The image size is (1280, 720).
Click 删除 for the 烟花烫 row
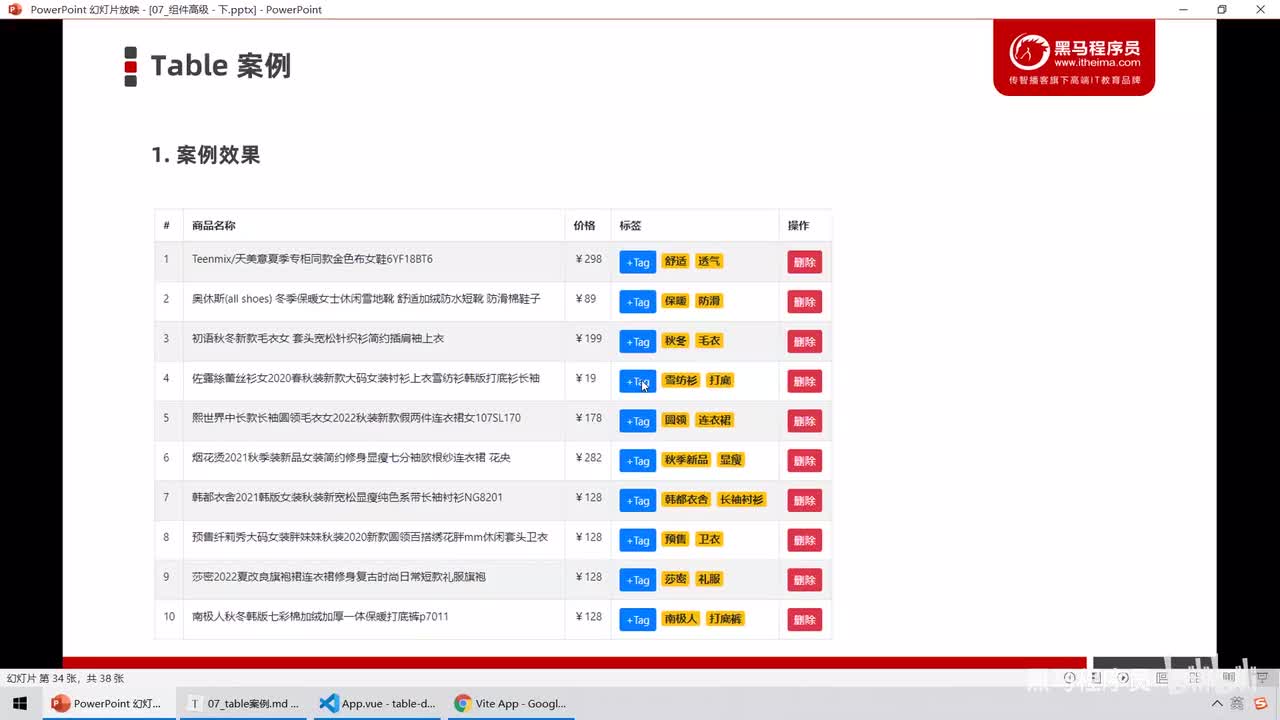[x=804, y=461]
